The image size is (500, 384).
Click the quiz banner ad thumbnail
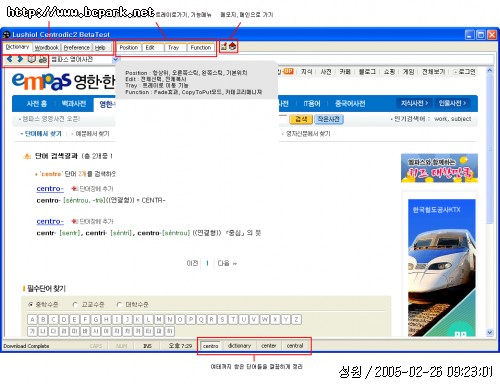click(439, 168)
